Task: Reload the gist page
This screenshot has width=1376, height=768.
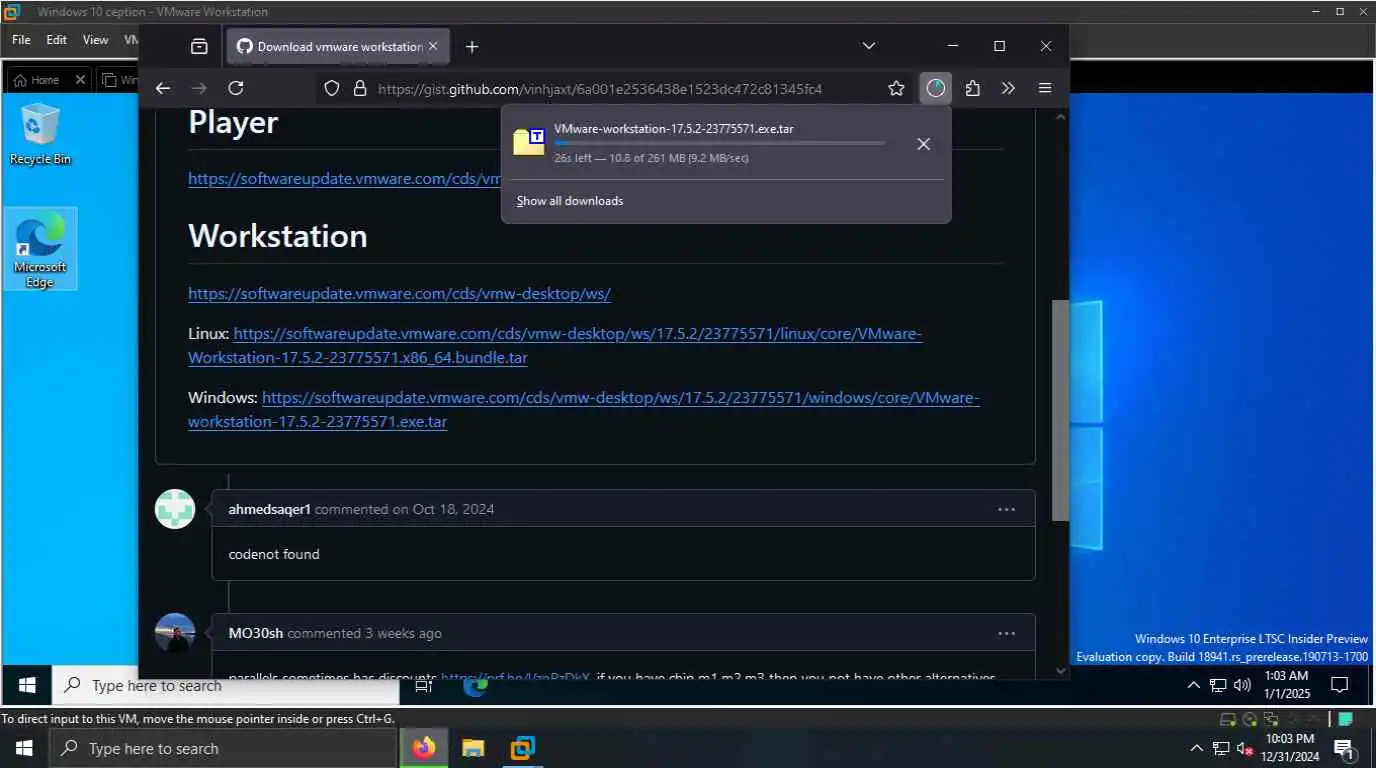Action: (x=236, y=88)
